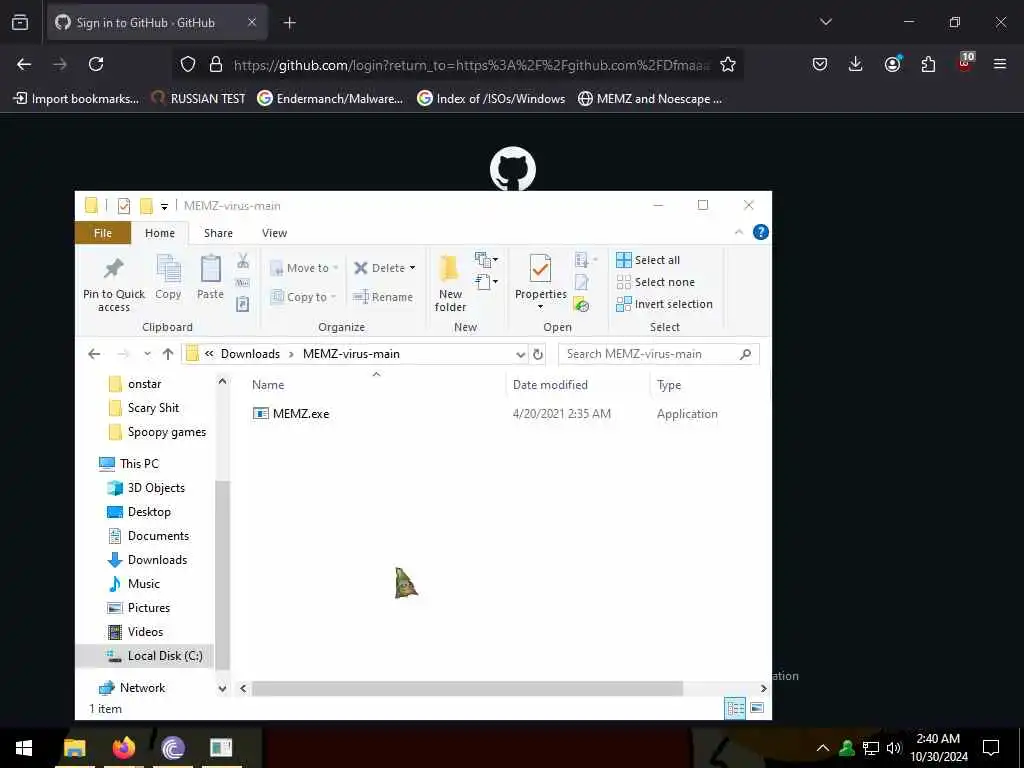1024x768 pixels.
Task: Switch to the View ribbon tab
Action: (x=274, y=233)
